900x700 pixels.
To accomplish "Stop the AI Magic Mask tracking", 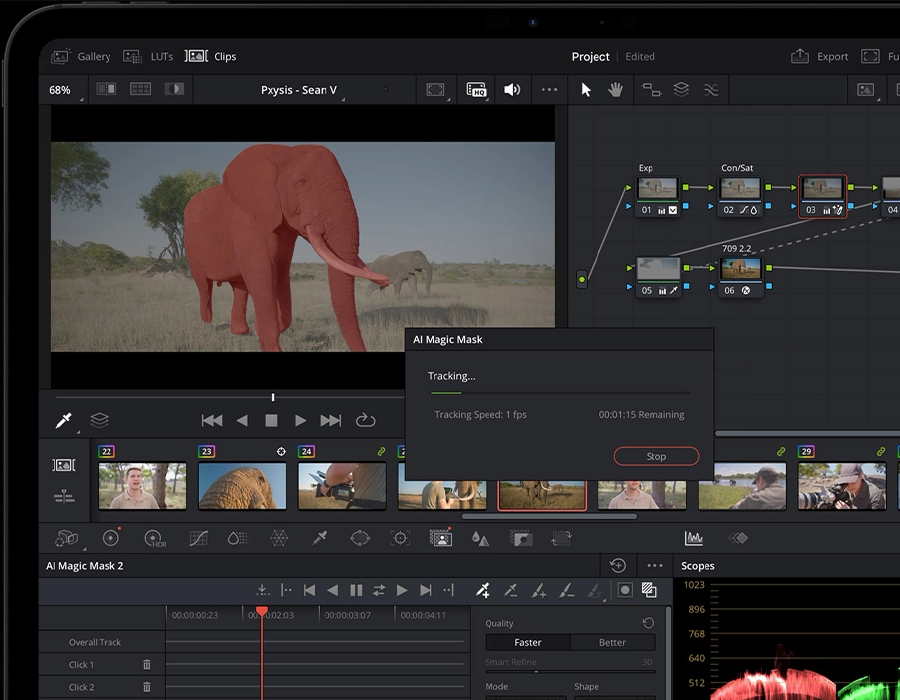I will [x=656, y=456].
